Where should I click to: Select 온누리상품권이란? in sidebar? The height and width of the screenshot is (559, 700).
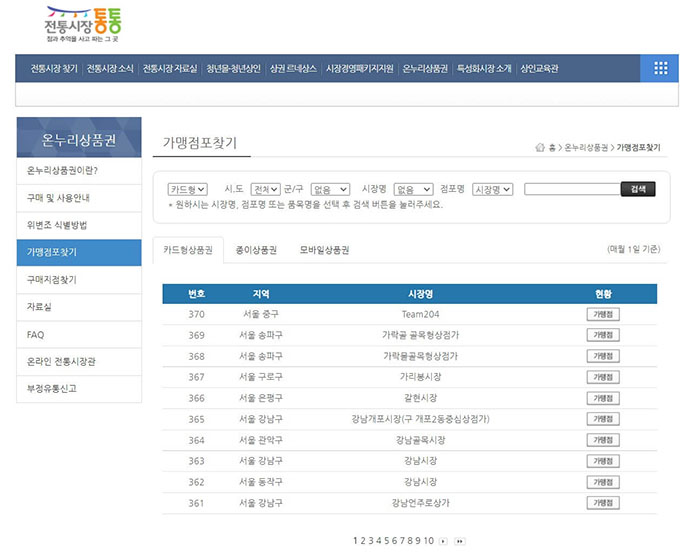click(79, 171)
